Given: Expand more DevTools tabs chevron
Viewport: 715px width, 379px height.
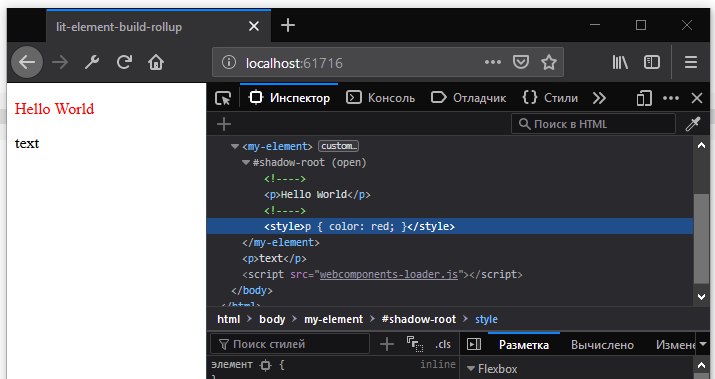Looking at the screenshot, I should 599,98.
